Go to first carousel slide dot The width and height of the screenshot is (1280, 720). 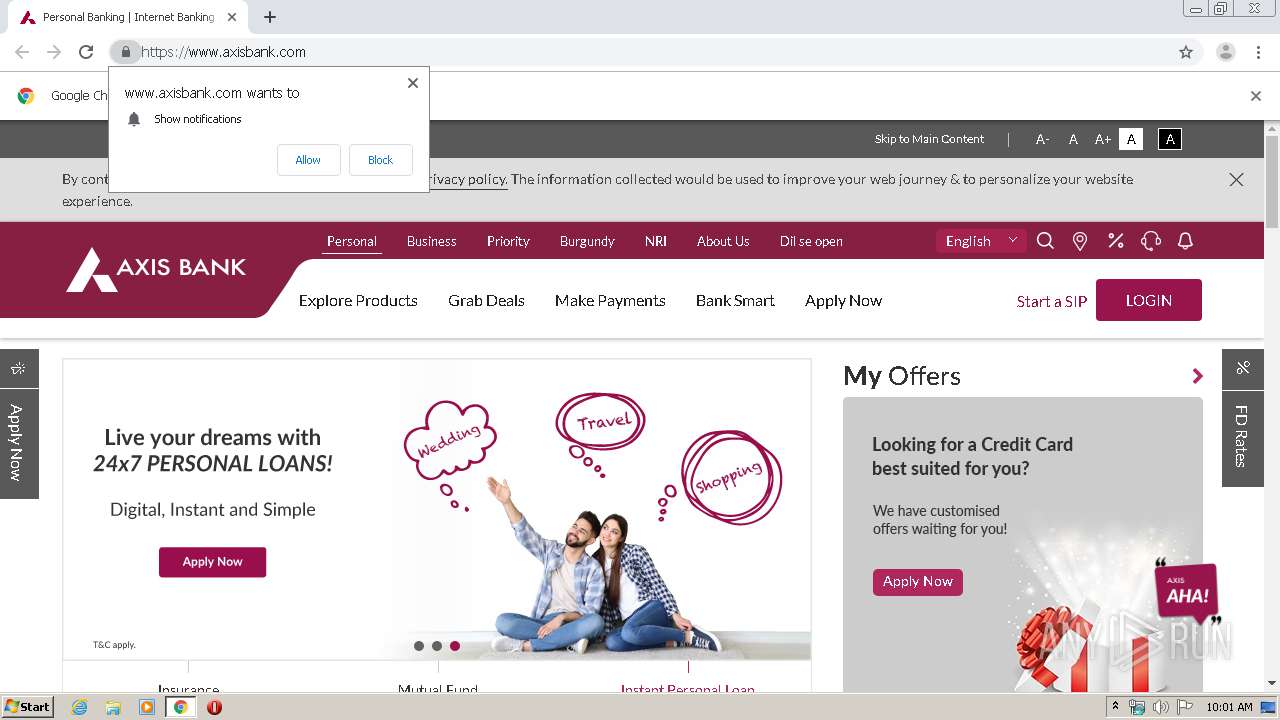[x=419, y=646]
